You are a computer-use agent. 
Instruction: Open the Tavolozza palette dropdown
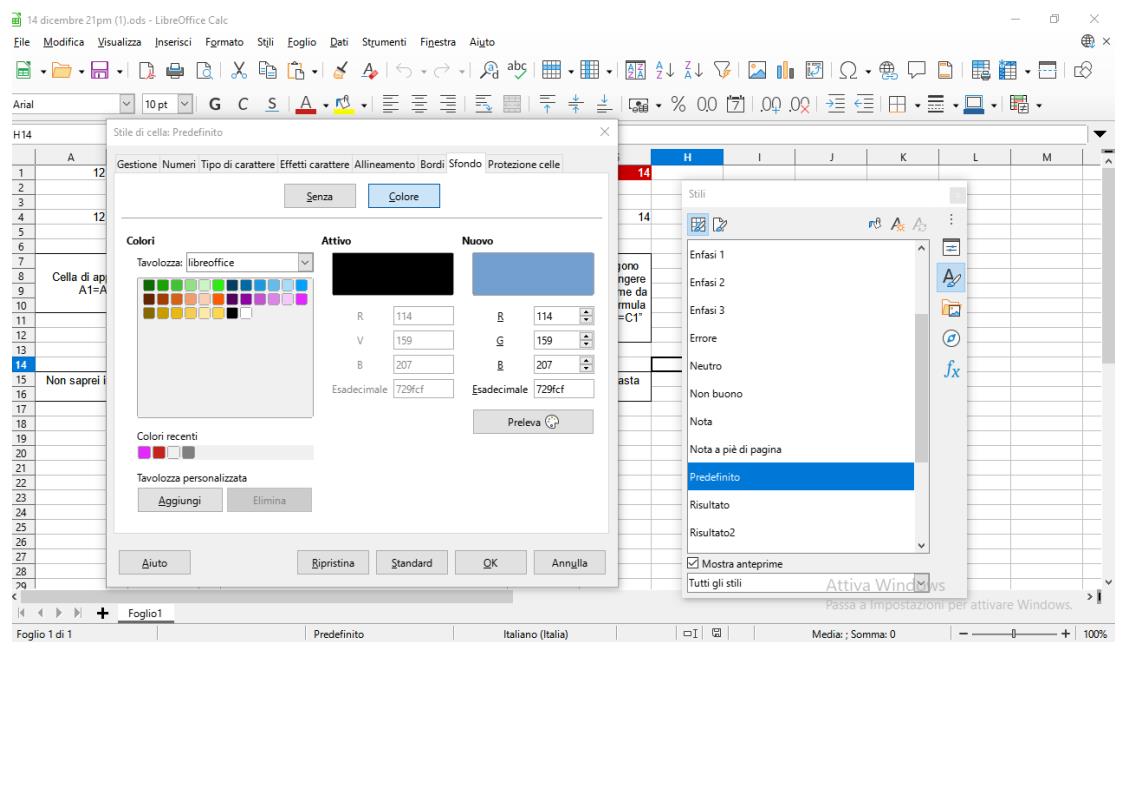tap(305, 262)
